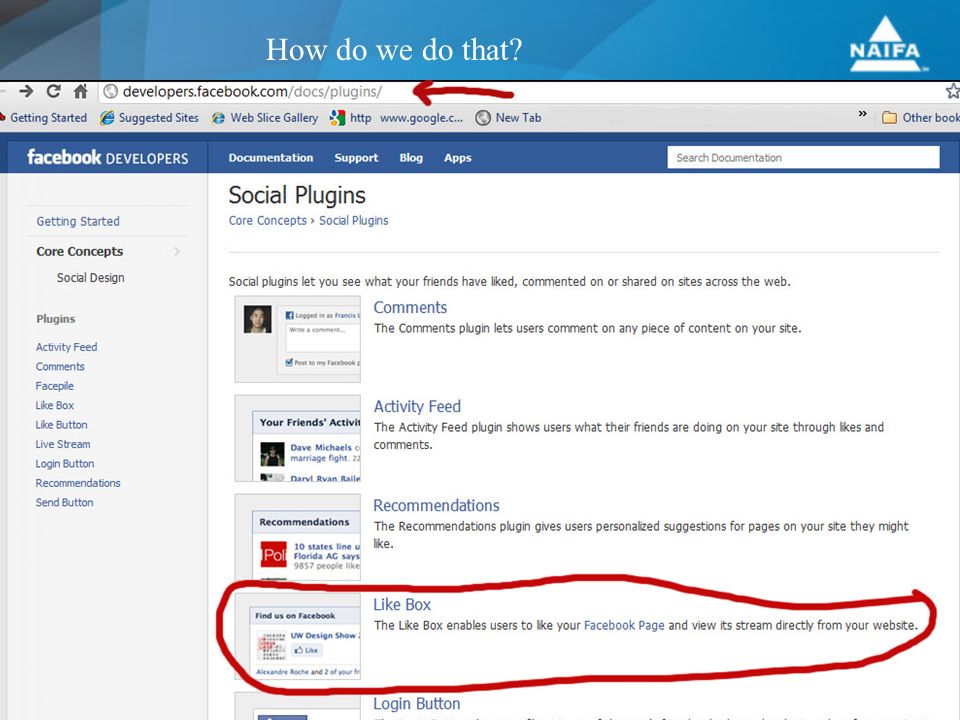
Task: Open the Other bookmarks folder
Action: click(921, 118)
